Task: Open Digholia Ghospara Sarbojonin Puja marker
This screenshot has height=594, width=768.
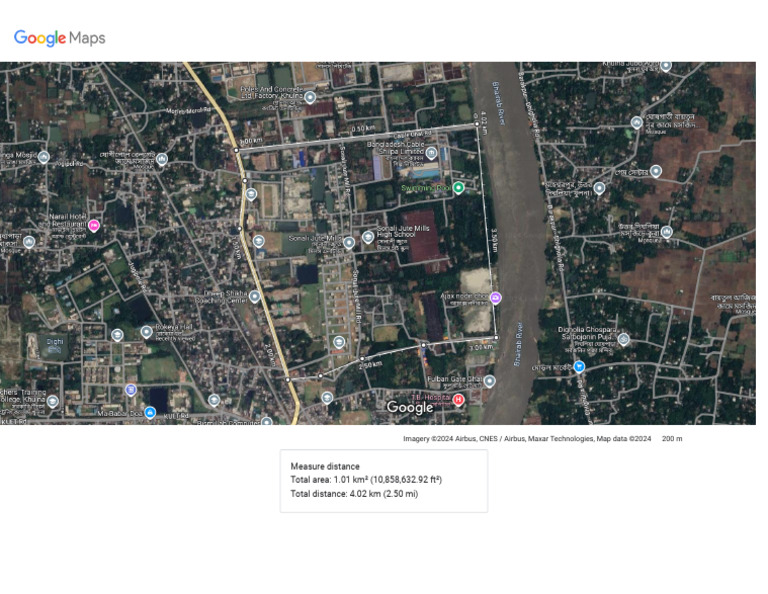Action: pyautogui.click(x=623, y=340)
